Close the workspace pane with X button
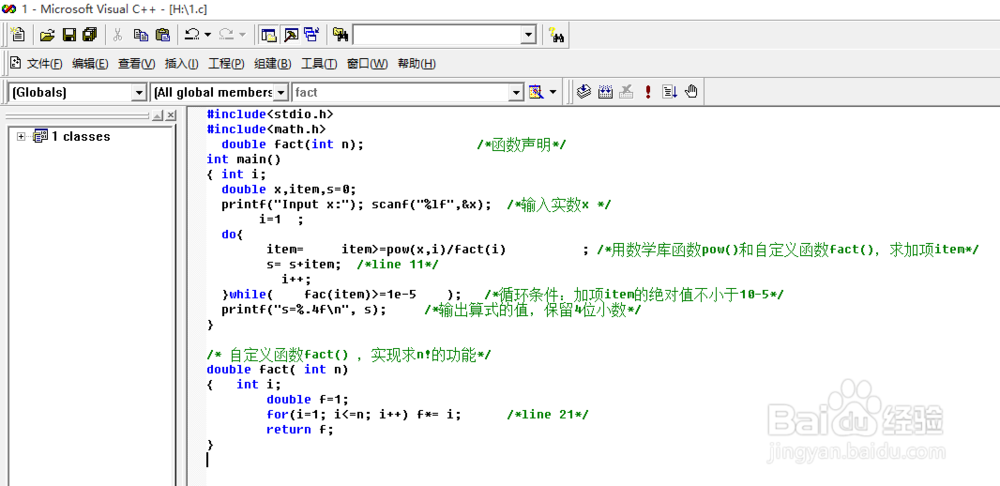 [170, 115]
